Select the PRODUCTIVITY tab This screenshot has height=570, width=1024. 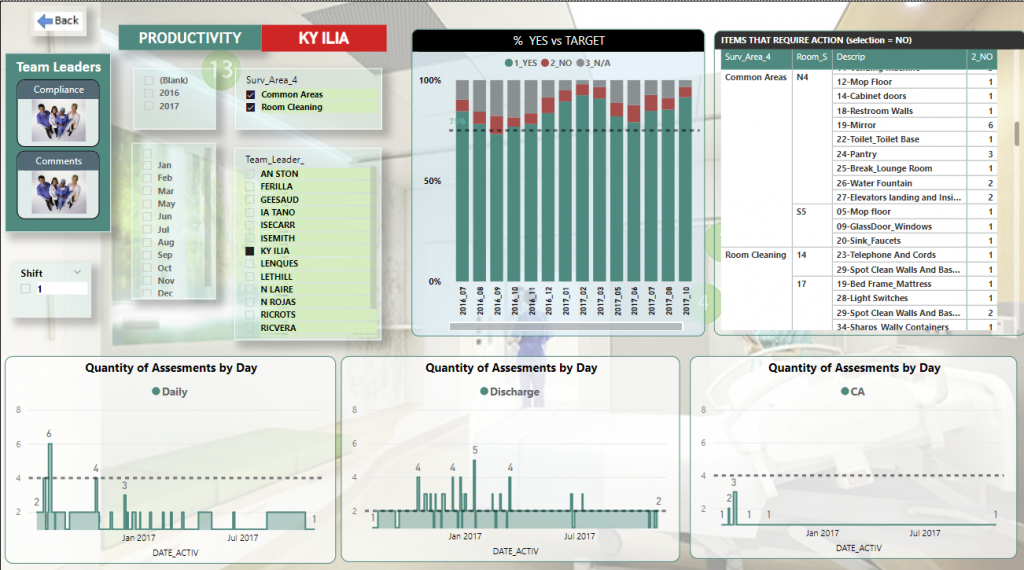(x=190, y=38)
